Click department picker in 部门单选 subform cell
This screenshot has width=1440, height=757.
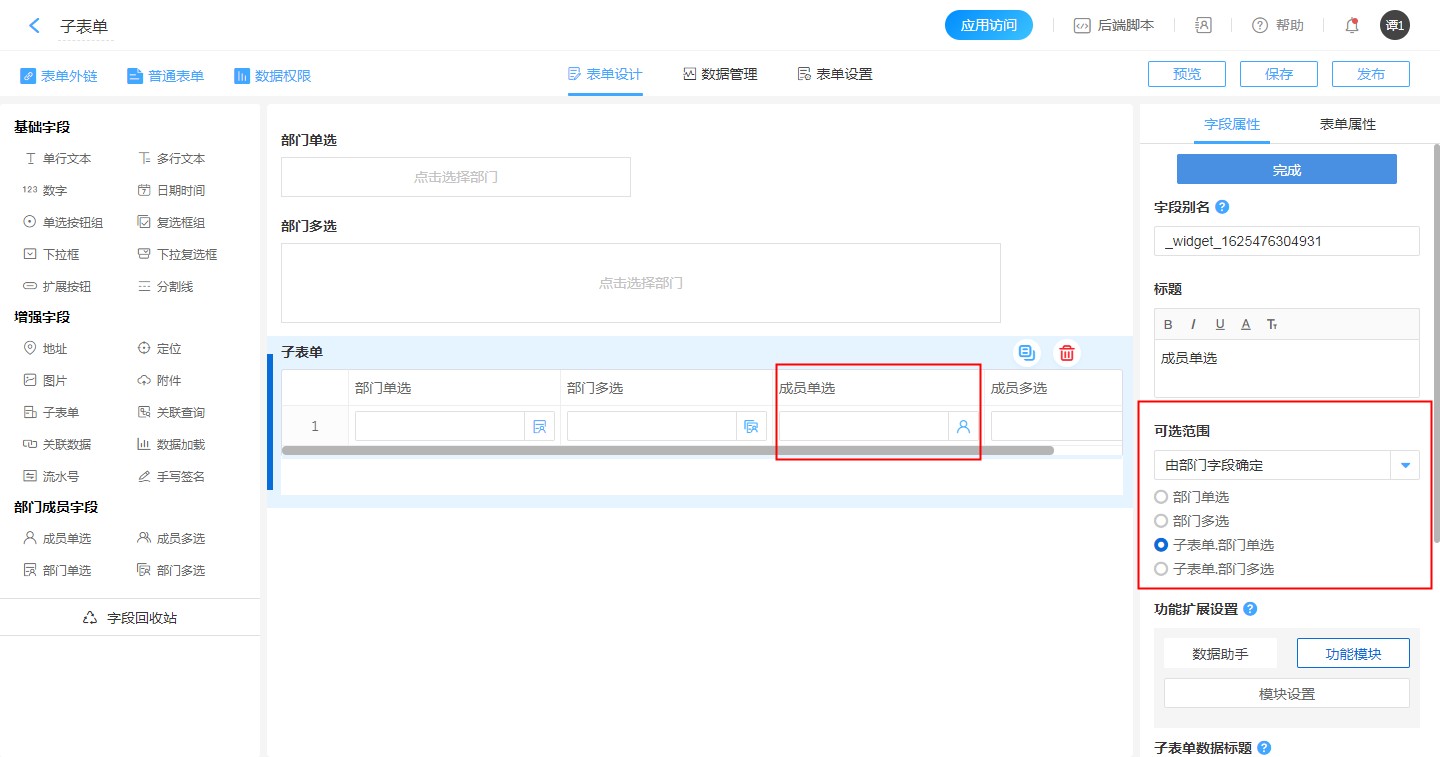coord(539,426)
